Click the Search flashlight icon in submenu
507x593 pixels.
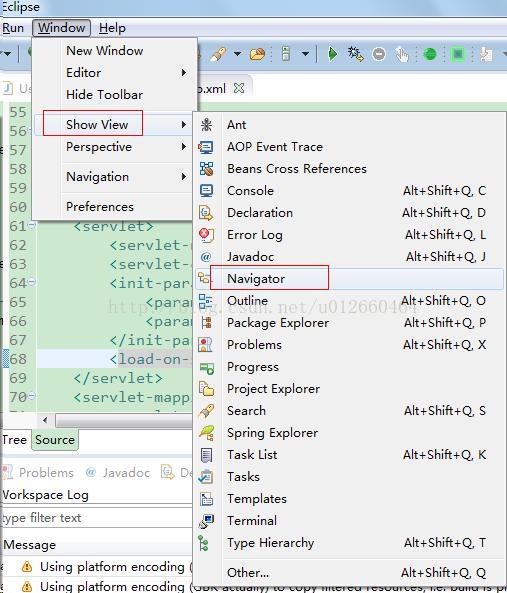point(206,411)
